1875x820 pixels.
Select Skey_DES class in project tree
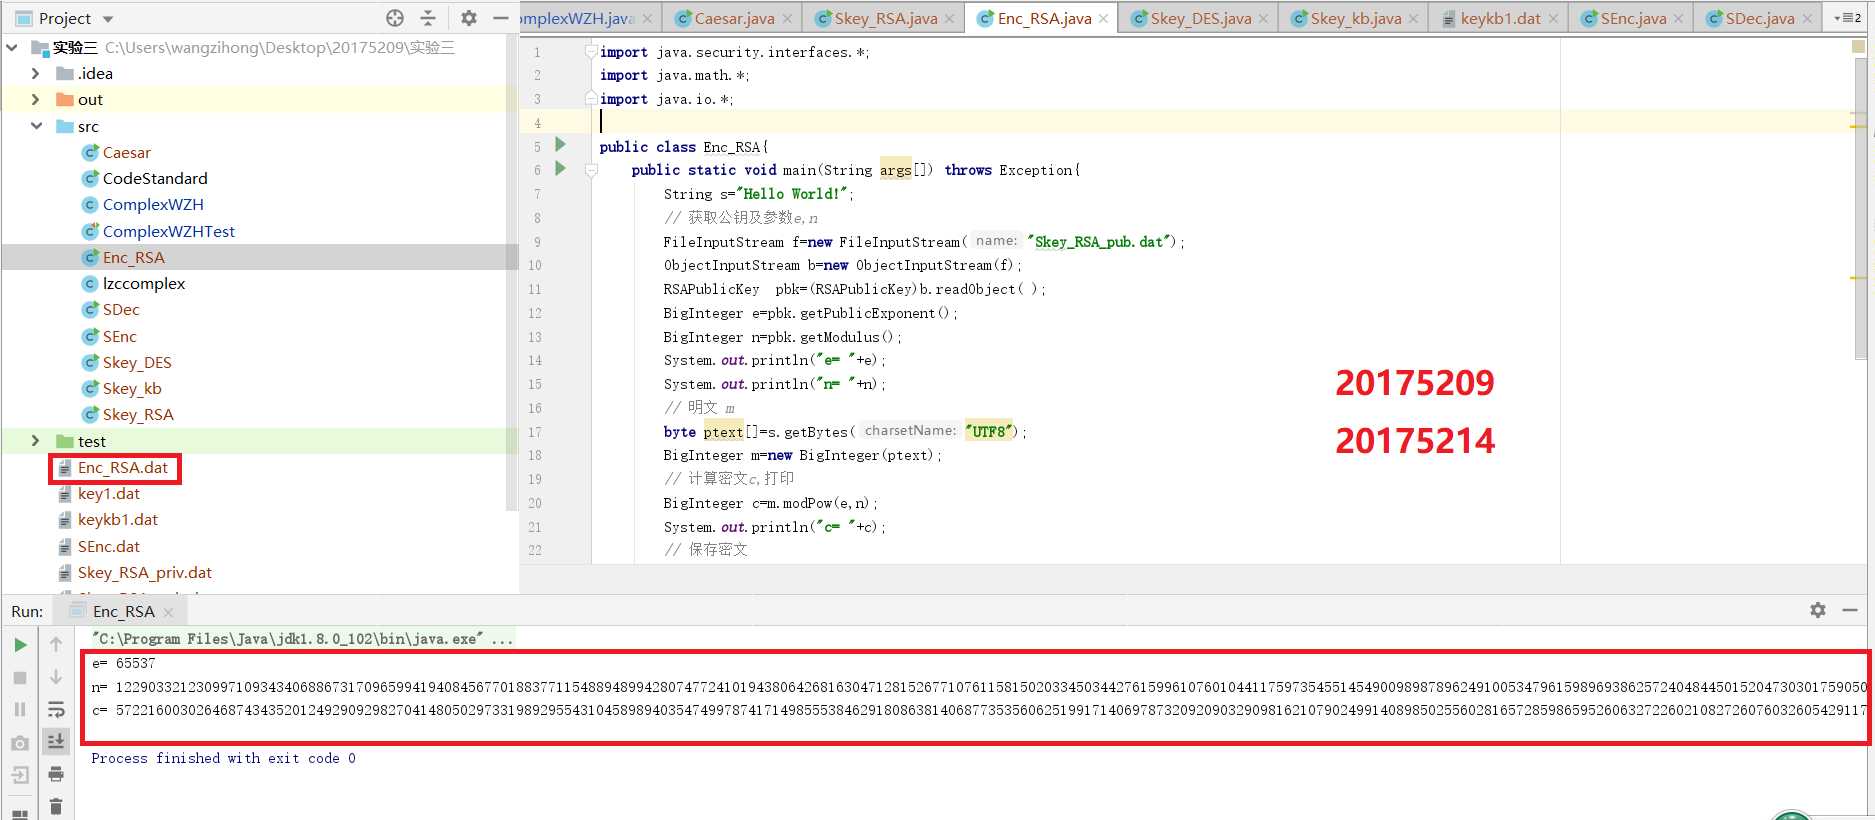tap(137, 362)
